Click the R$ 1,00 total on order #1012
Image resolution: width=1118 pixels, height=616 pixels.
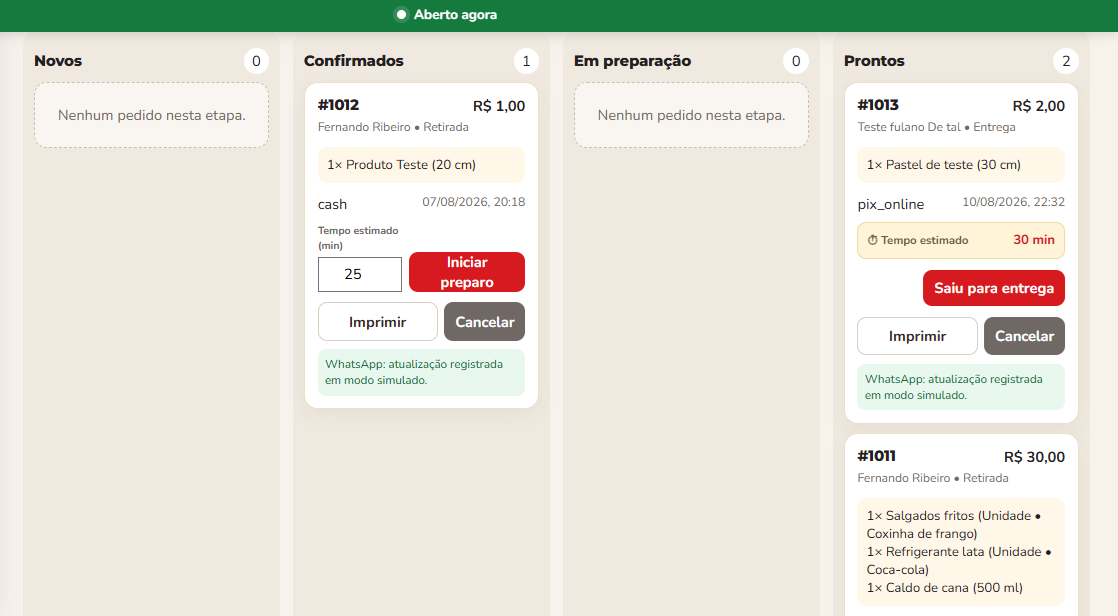coord(499,106)
